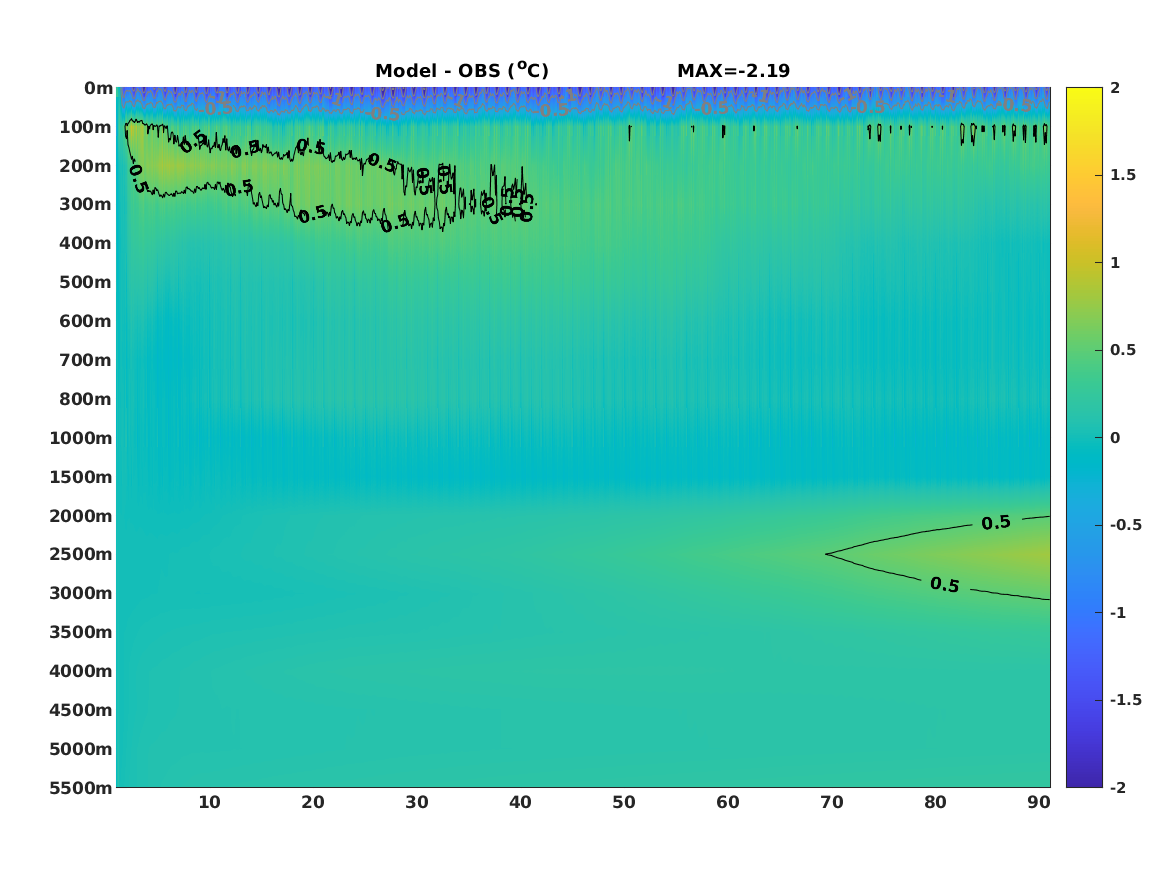Select the '200m' depth axis label
This screenshot has height=875, width=1167.
[86, 166]
